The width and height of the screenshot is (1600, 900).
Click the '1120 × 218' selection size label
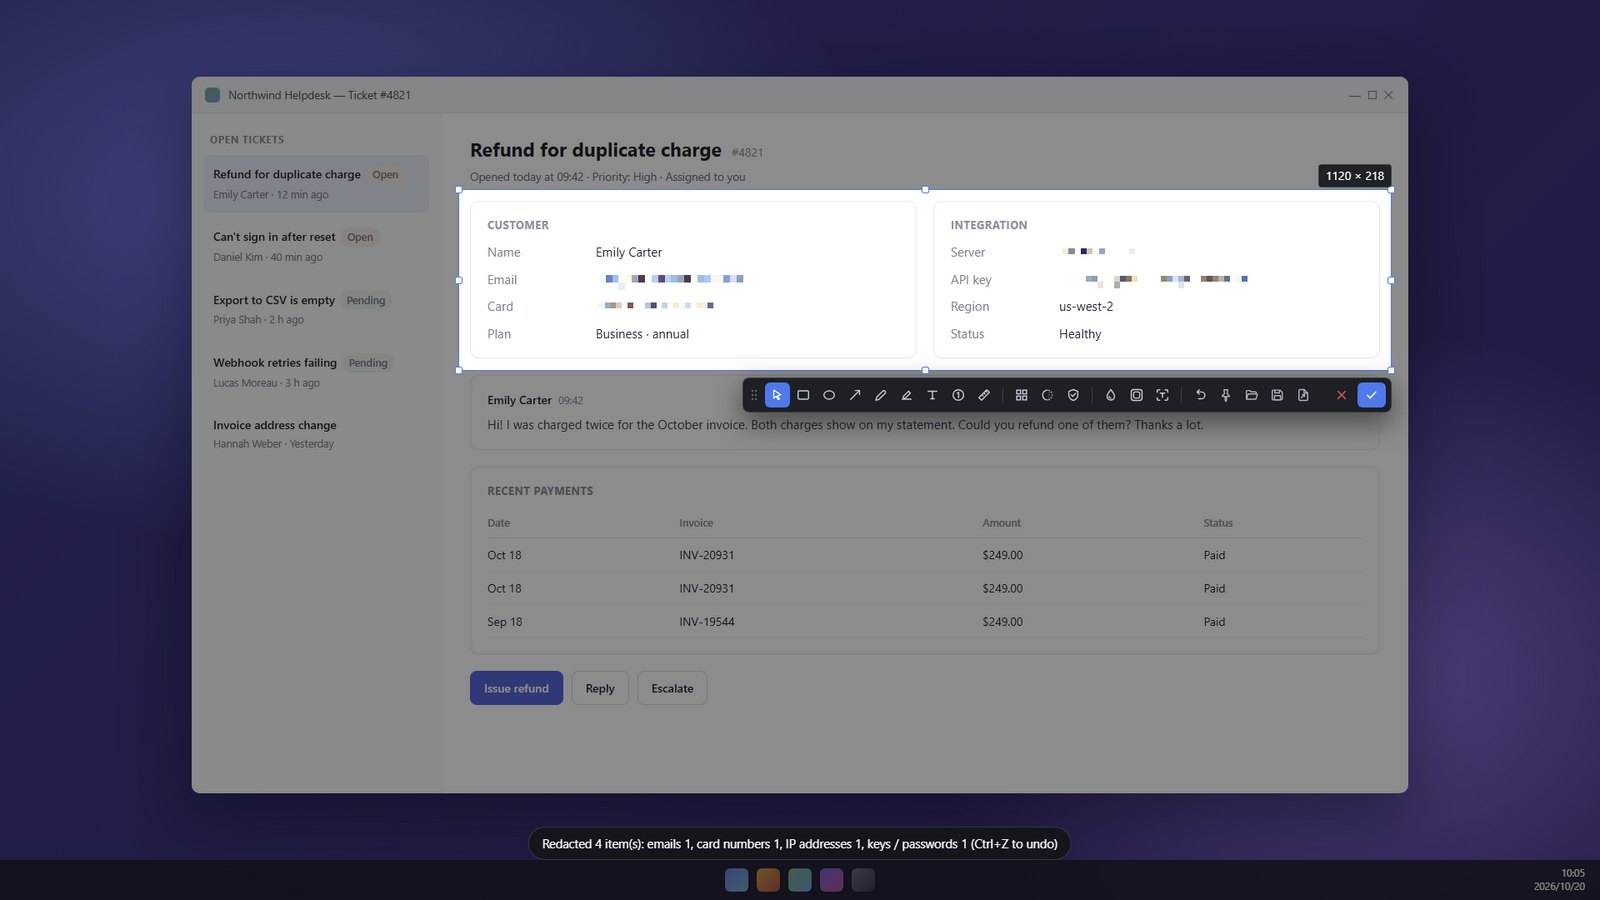(x=1355, y=176)
